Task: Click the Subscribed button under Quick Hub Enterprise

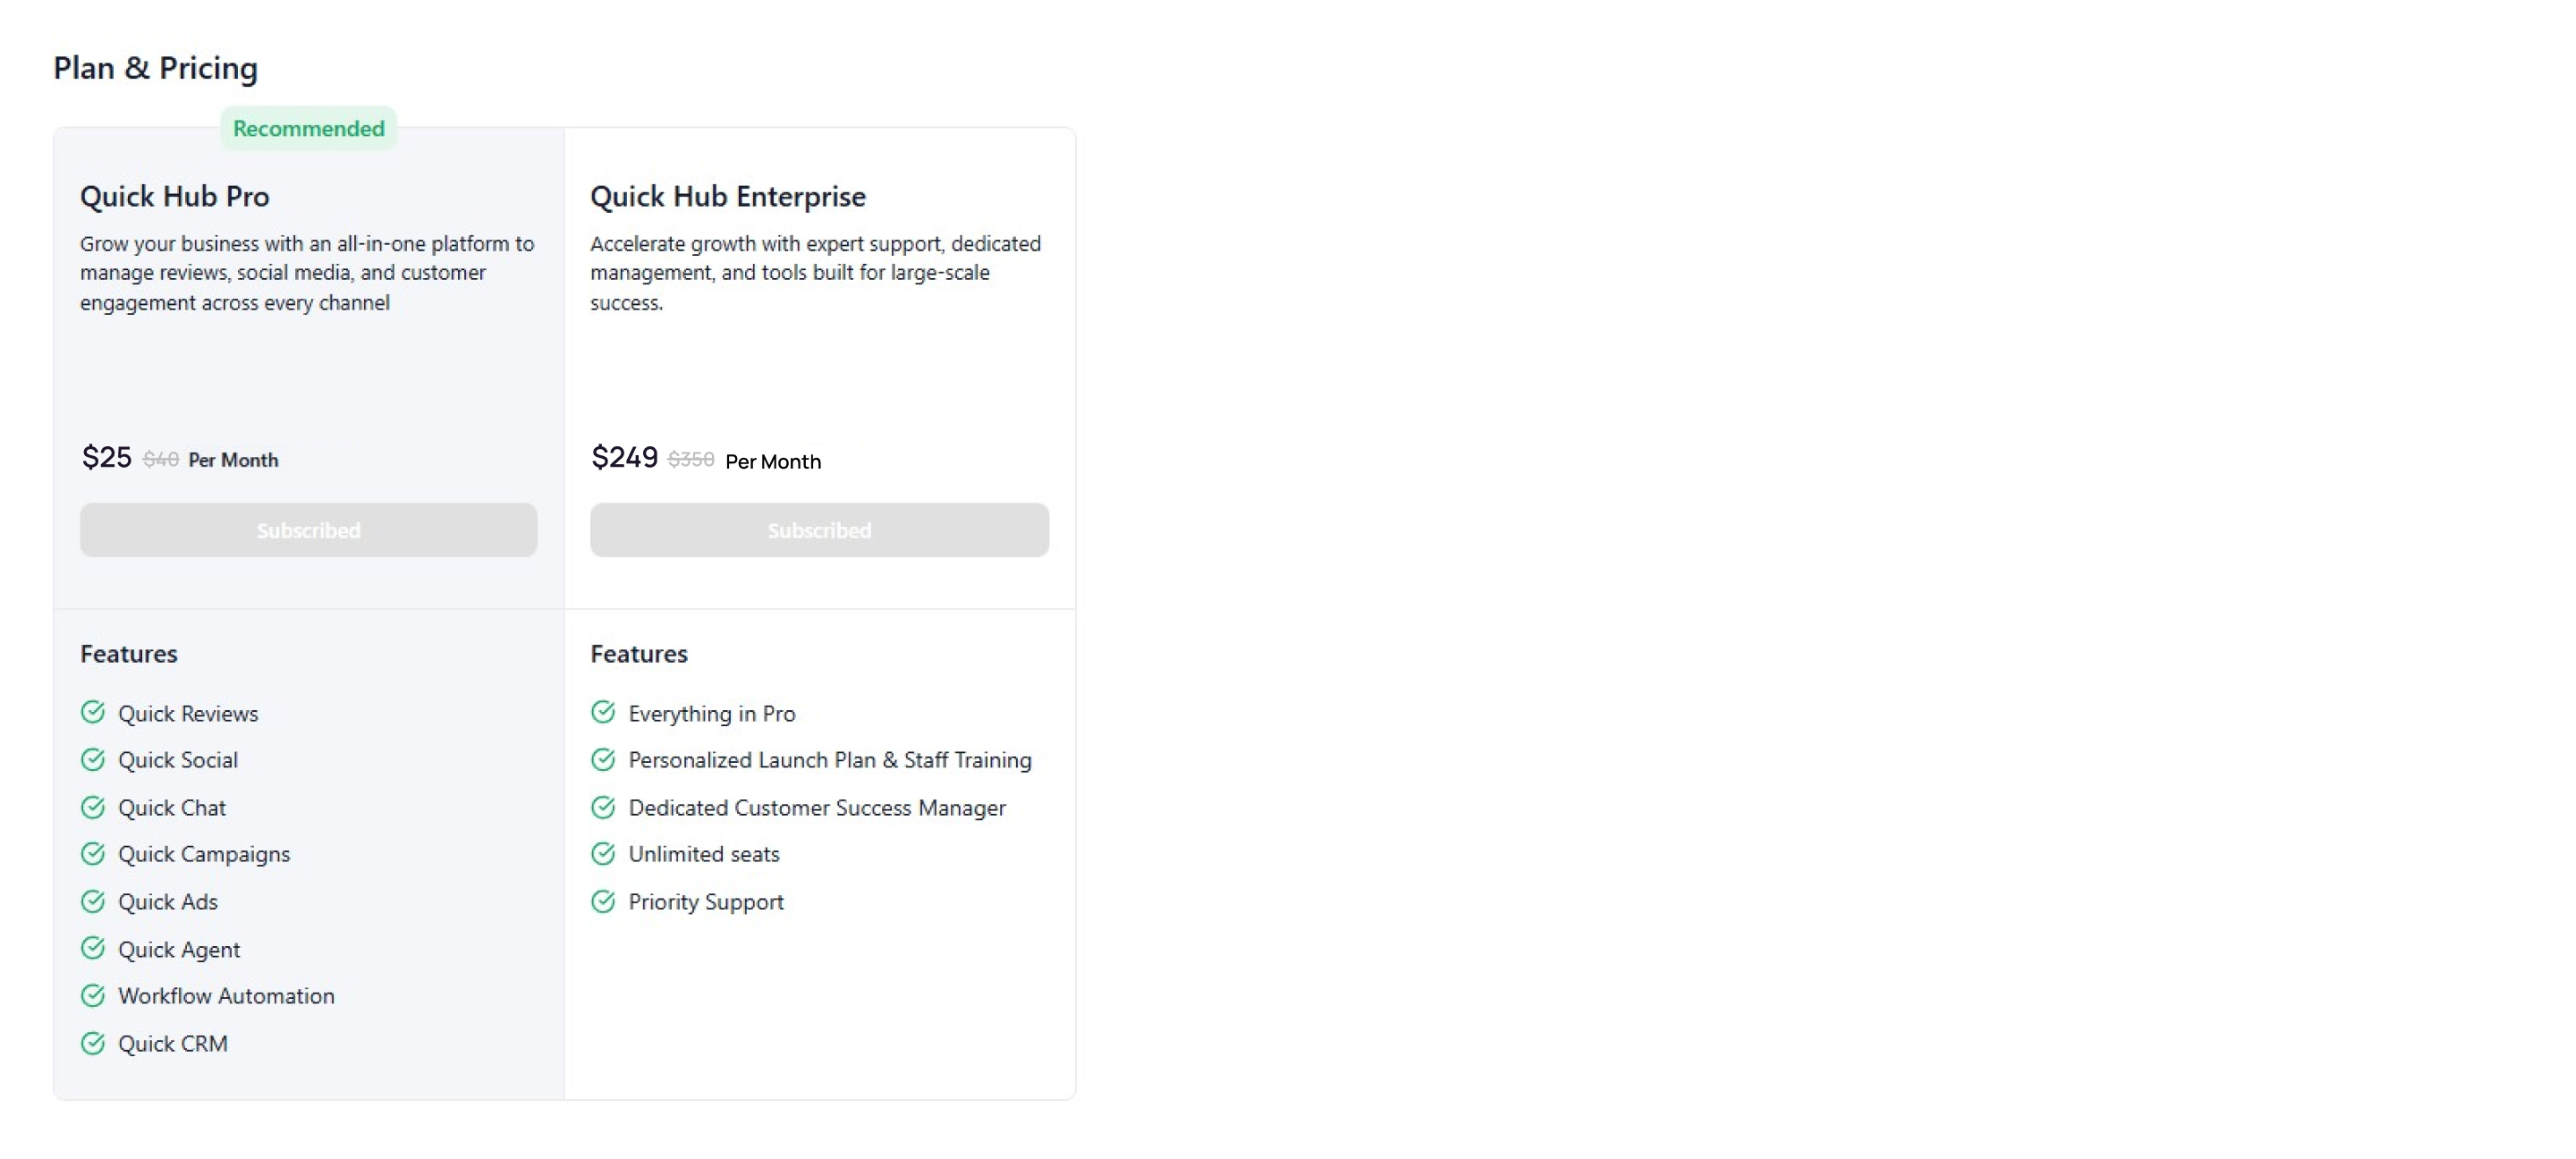Action: point(819,530)
